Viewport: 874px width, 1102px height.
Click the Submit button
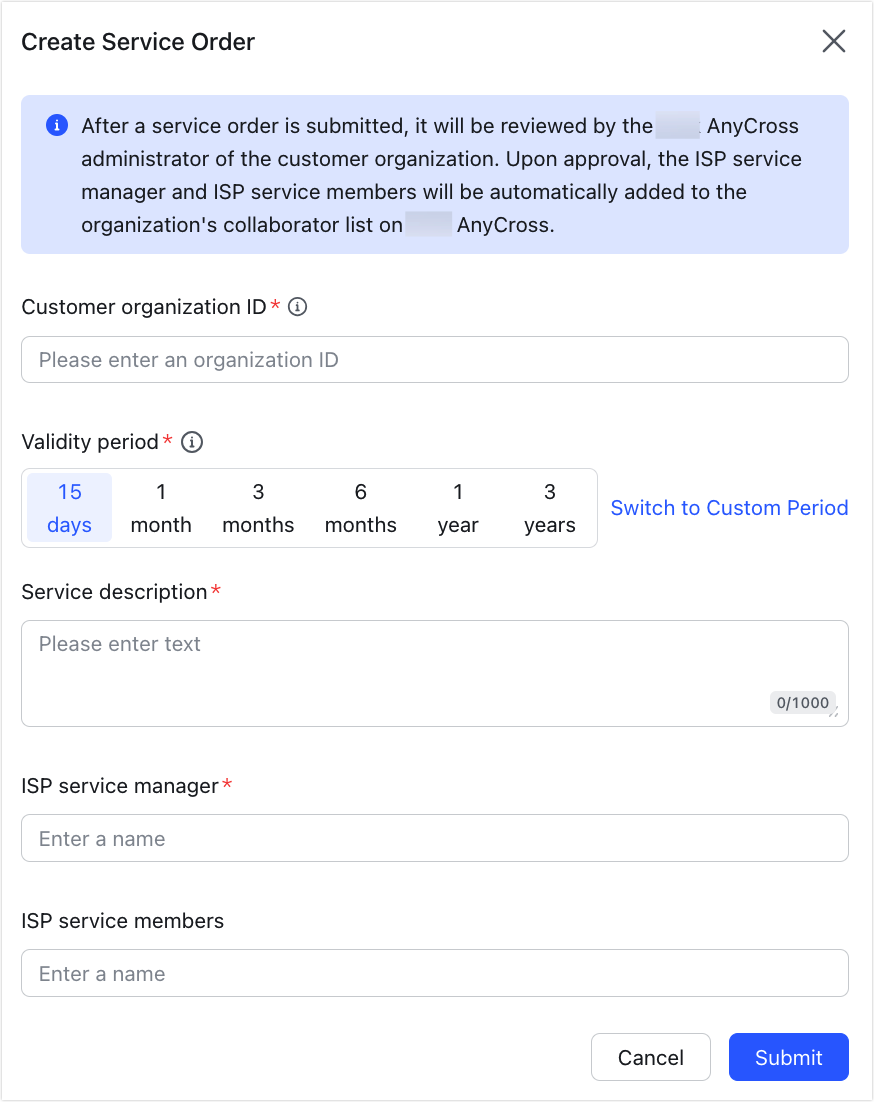tap(788, 1057)
